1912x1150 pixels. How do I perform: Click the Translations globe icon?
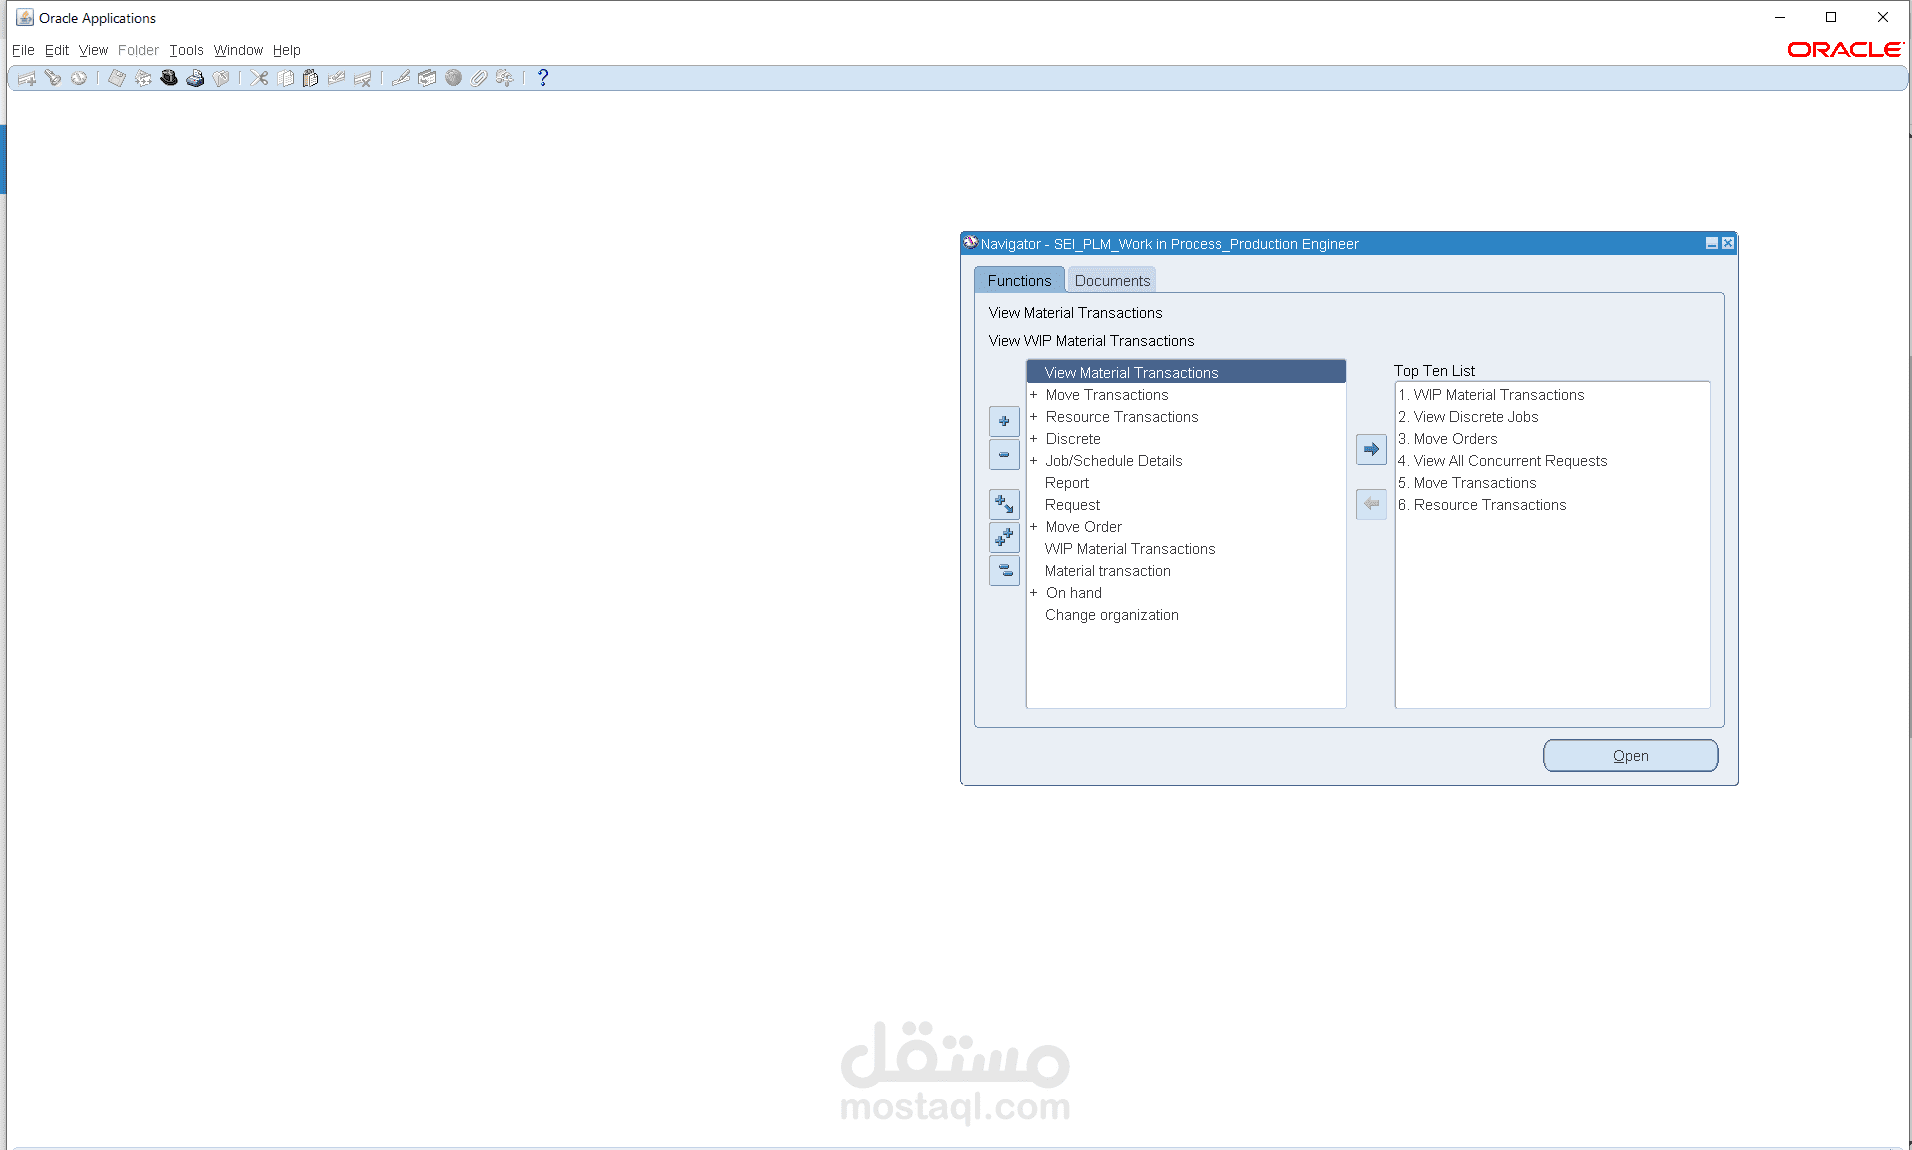pyautogui.click(x=453, y=78)
